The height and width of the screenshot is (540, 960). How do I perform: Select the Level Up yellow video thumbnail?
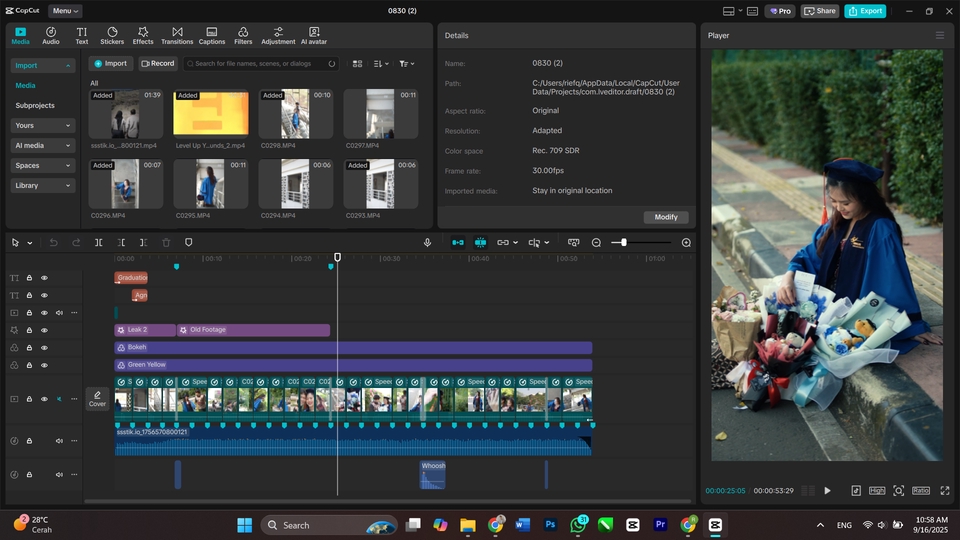click(x=211, y=113)
